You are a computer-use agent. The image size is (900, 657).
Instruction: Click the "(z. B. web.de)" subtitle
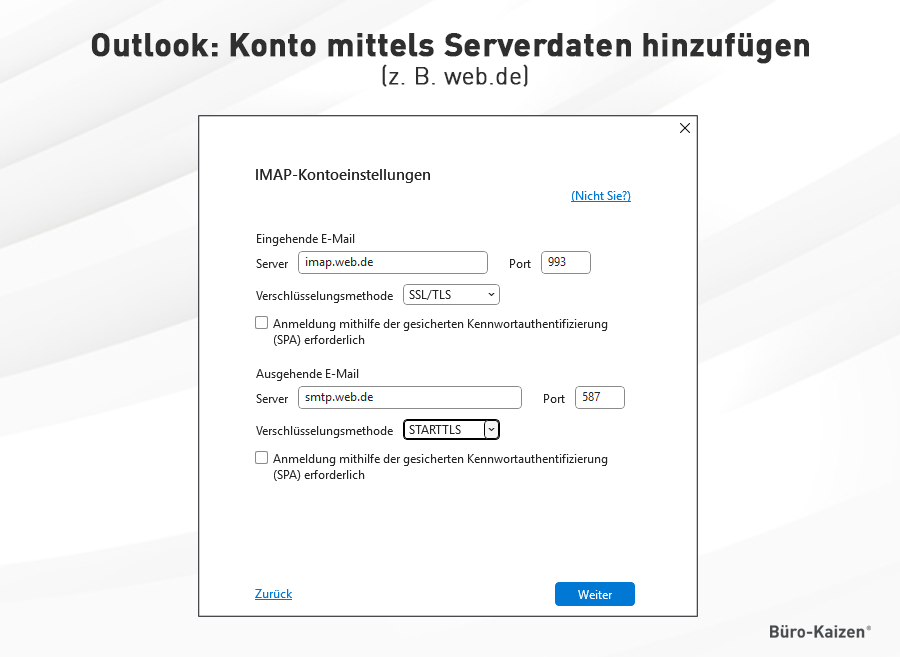pos(454,76)
